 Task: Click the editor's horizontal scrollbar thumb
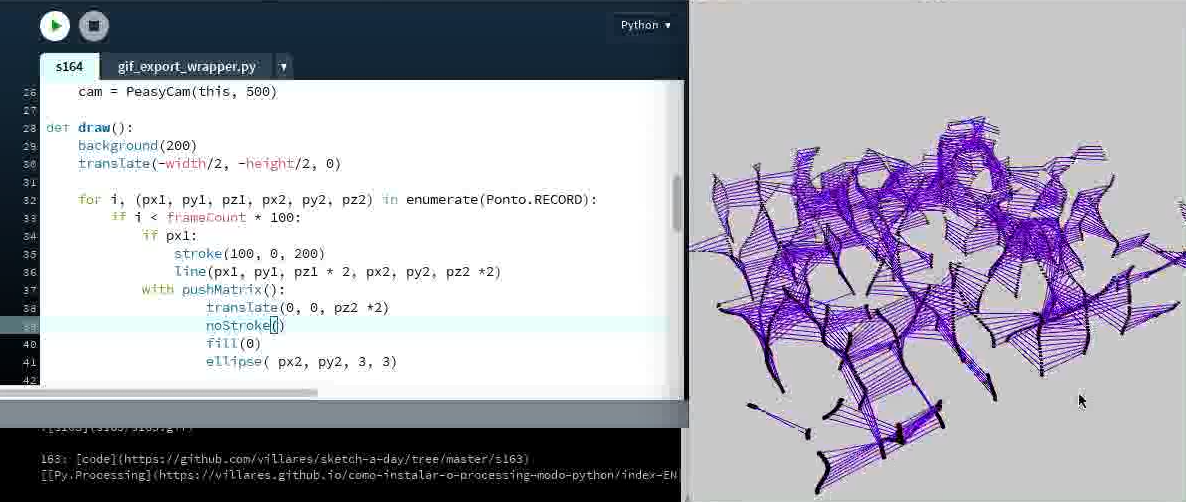pos(160,392)
